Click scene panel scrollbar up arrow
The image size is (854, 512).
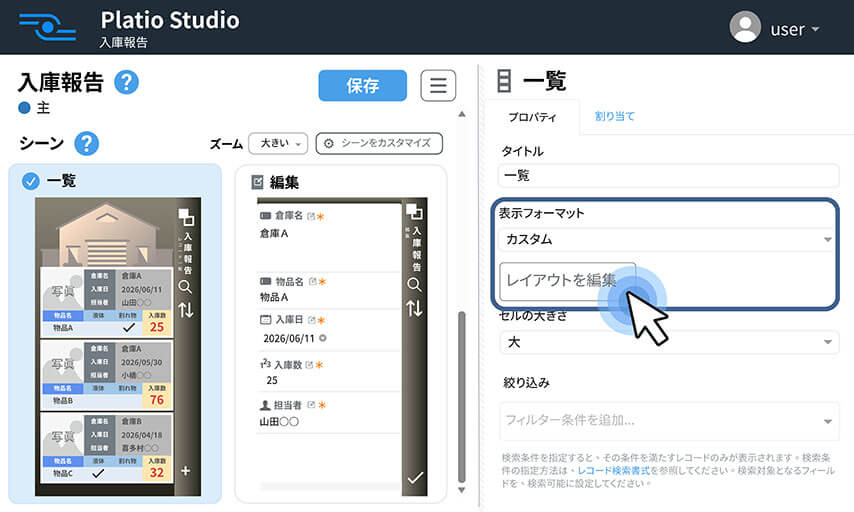click(462, 114)
